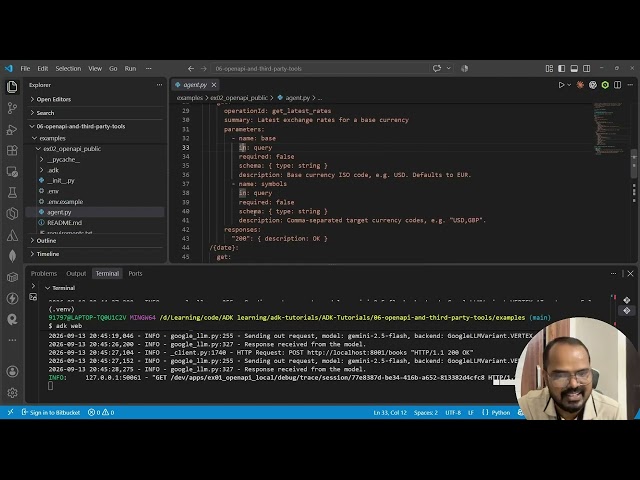Switch to the Ports panel tab
The height and width of the screenshot is (480, 640).
(x=135, y=273)
